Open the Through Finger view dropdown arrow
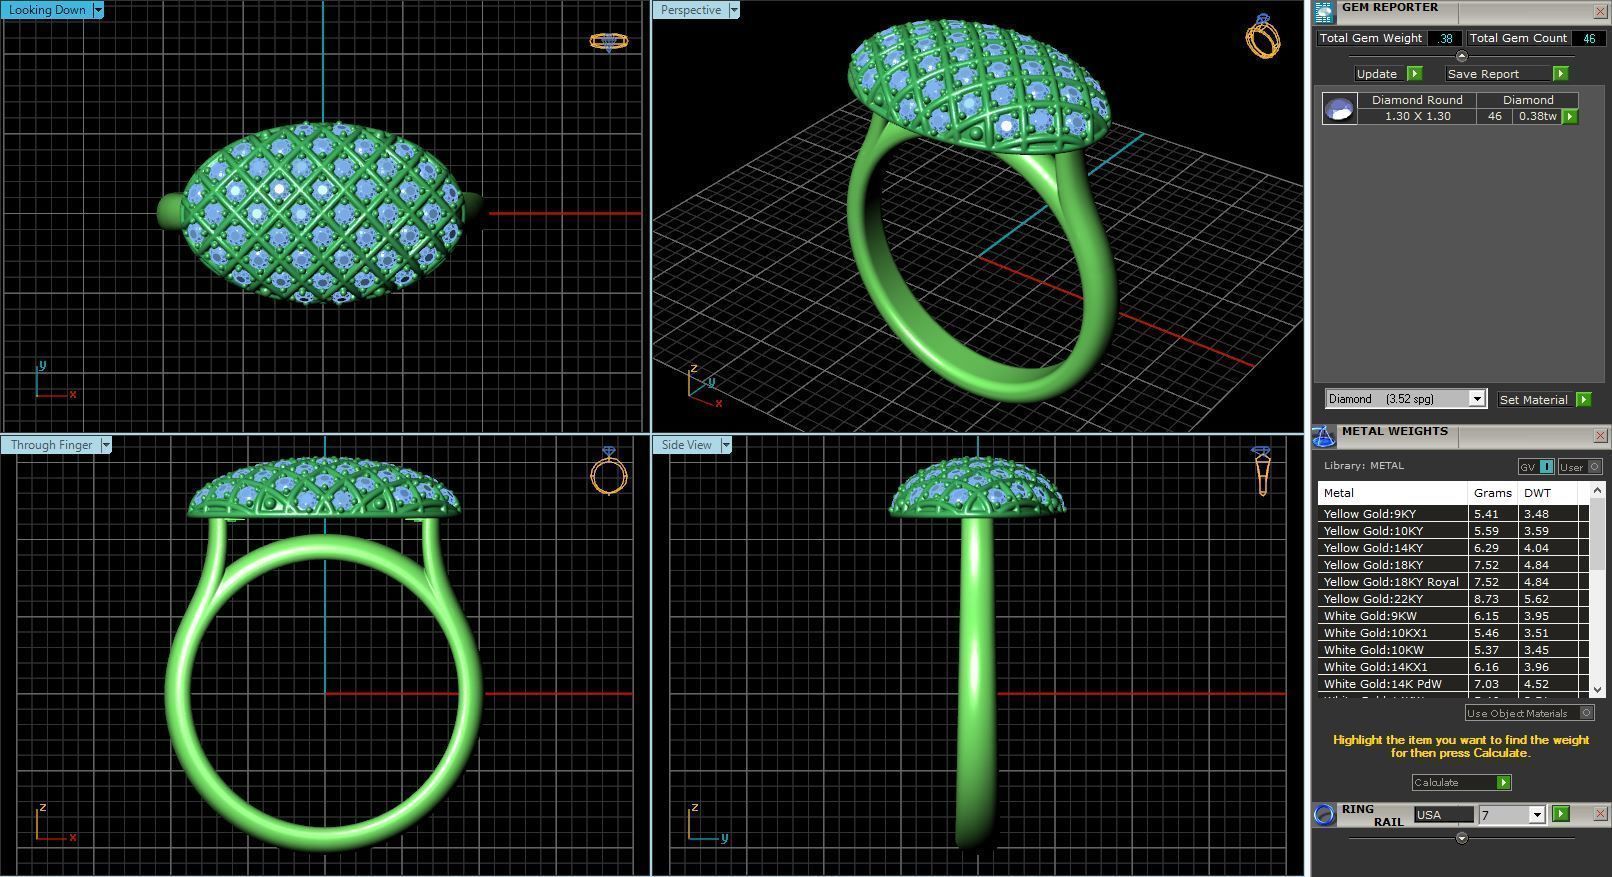The width and height of the screenshot is (1612, 877). click(x=106, y=445)
